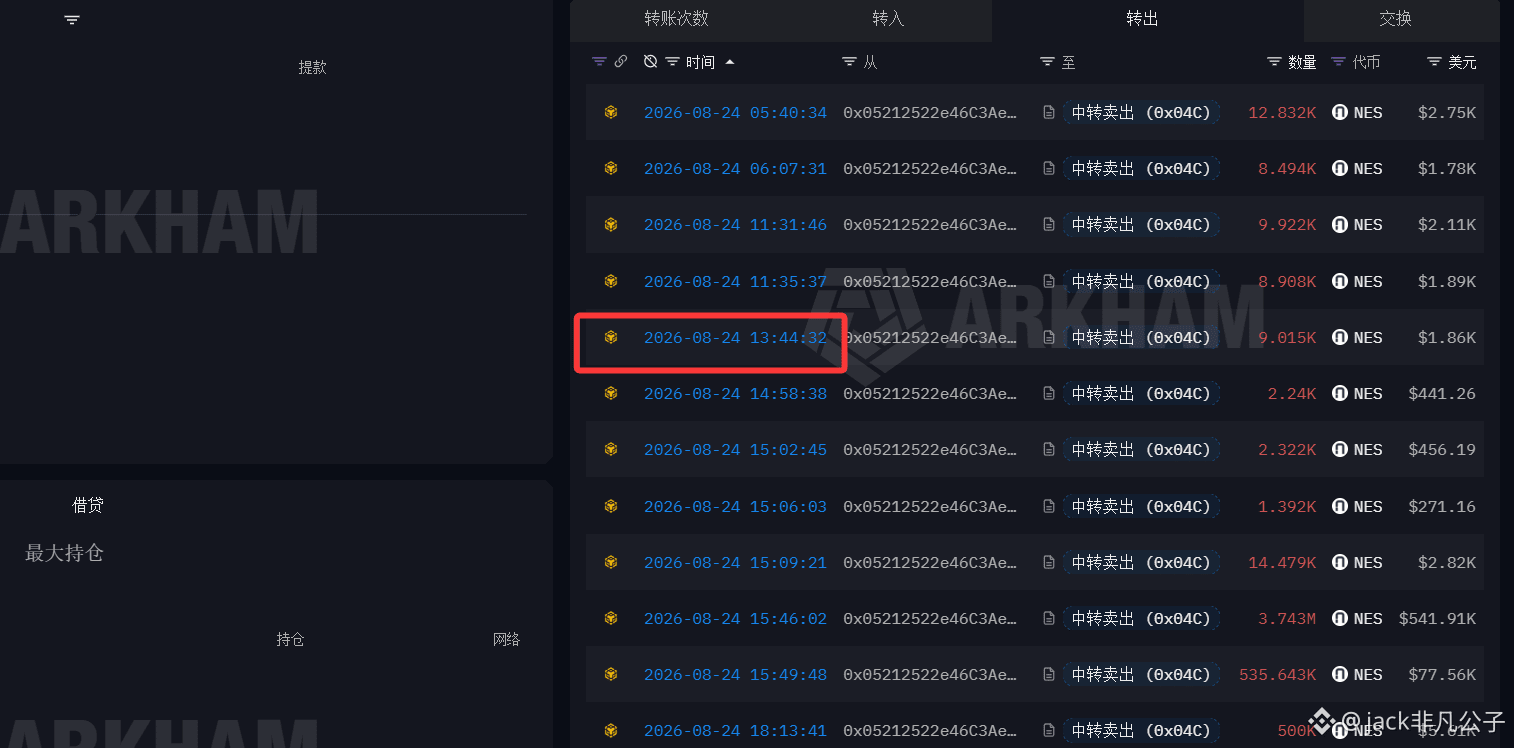Click the 中转卖出 (0x04C) label on the 06:07:31 row
This screenshot has width=1514, height=748.
pos(1141,169)
